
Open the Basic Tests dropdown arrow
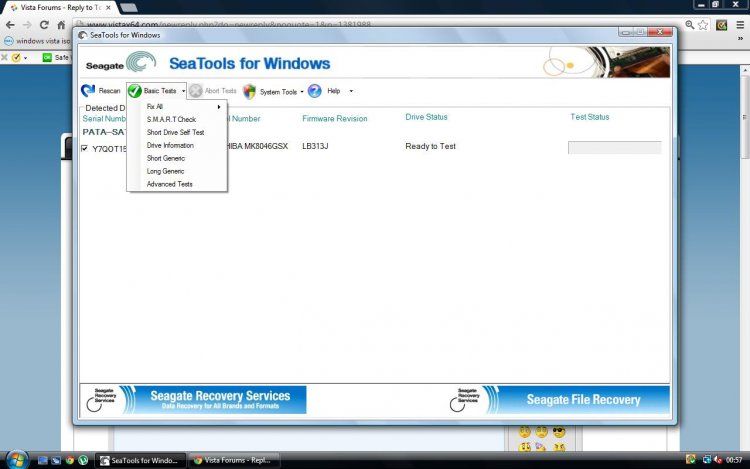[x=183, y=91]
